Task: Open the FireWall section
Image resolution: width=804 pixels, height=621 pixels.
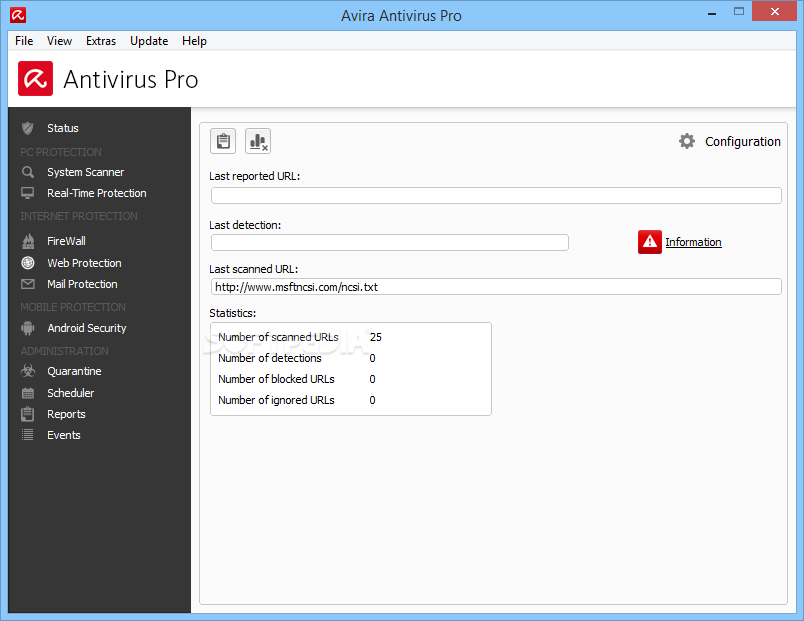Action: click(x=66, y=241)
